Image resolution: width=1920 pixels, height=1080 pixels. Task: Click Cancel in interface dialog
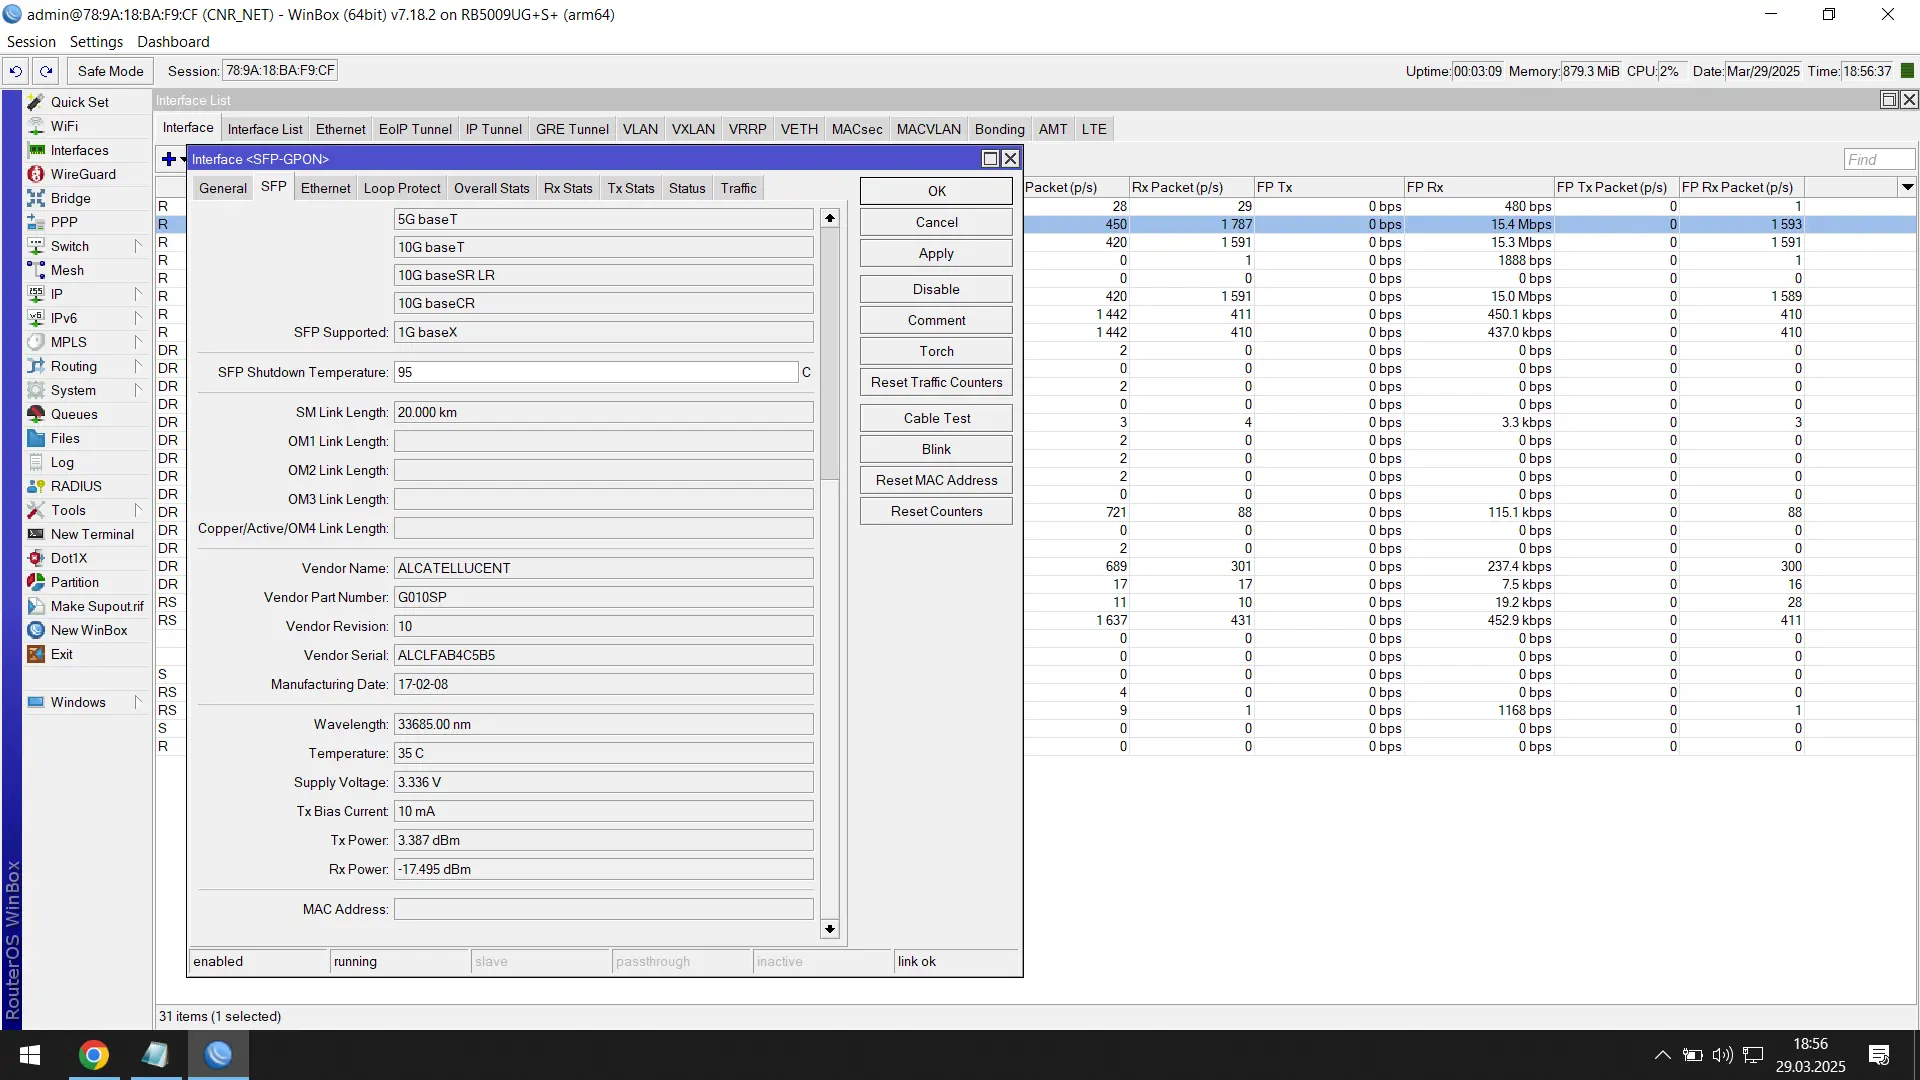point(936,222)
